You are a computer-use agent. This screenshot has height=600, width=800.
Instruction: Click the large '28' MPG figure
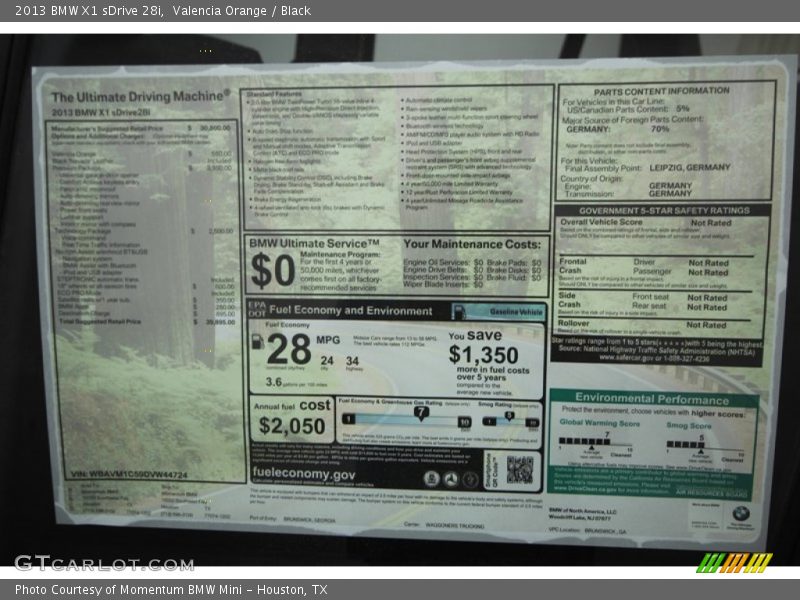click(289, 349)
